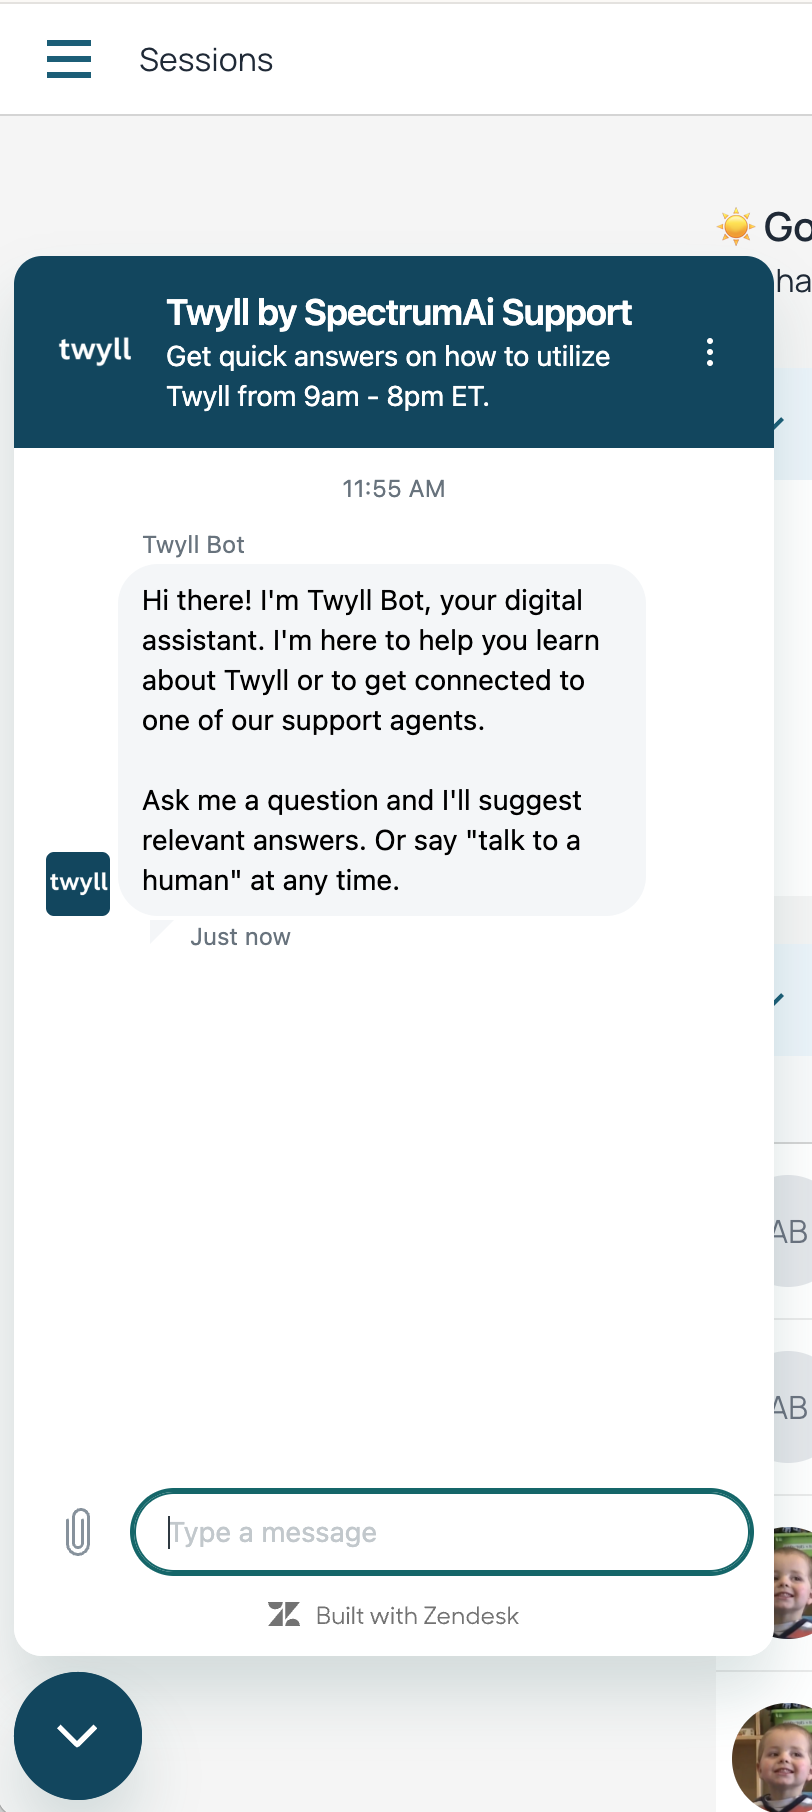Open child photo avatar beside message field

click(793, 1583)
